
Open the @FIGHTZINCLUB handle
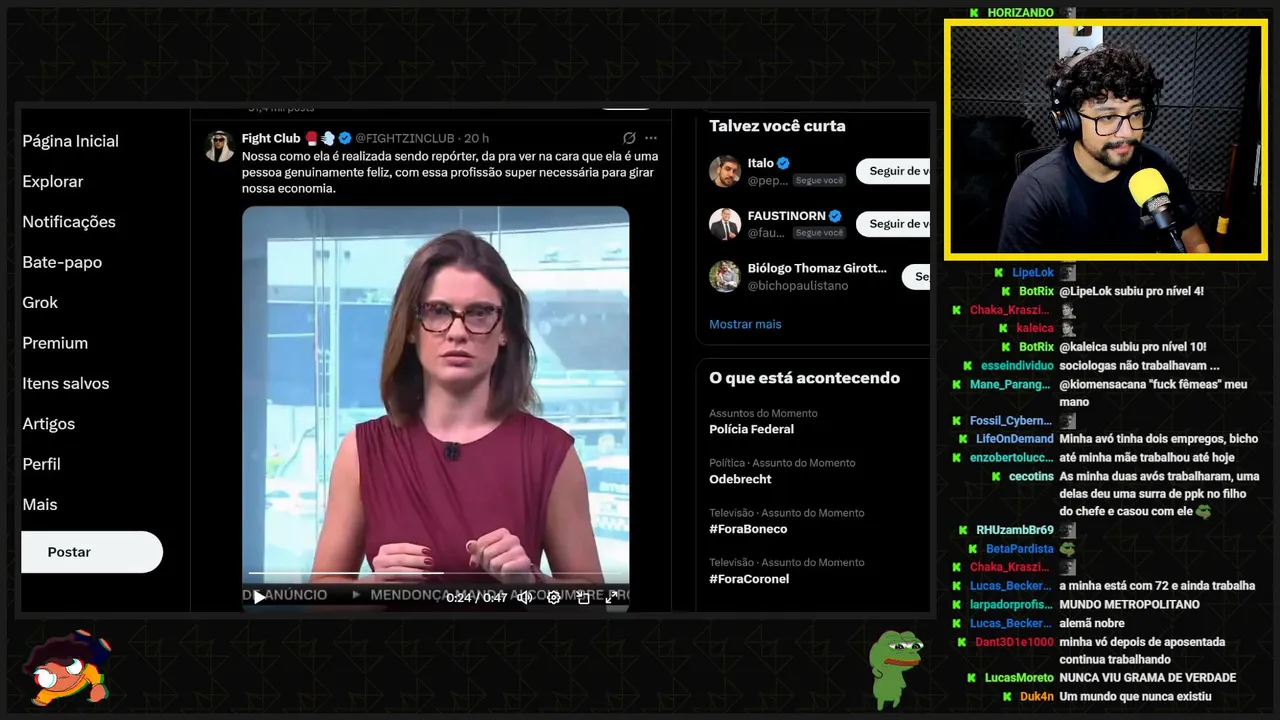pyautogui.click(x=407, y=138)
